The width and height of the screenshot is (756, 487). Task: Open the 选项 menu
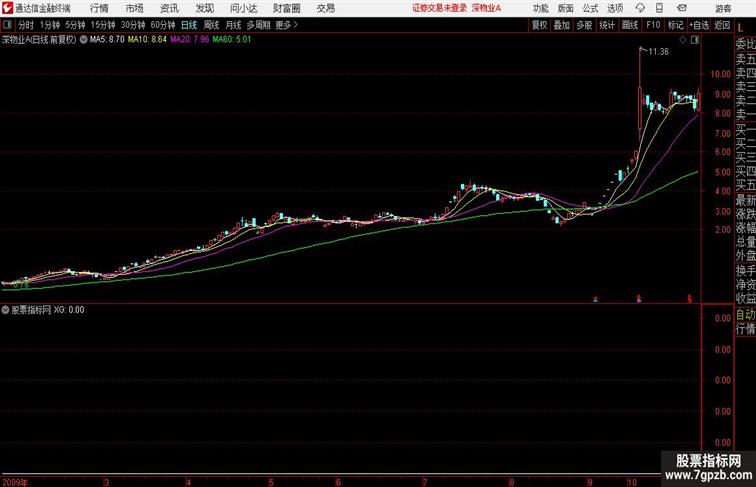(x=615, y=8)
